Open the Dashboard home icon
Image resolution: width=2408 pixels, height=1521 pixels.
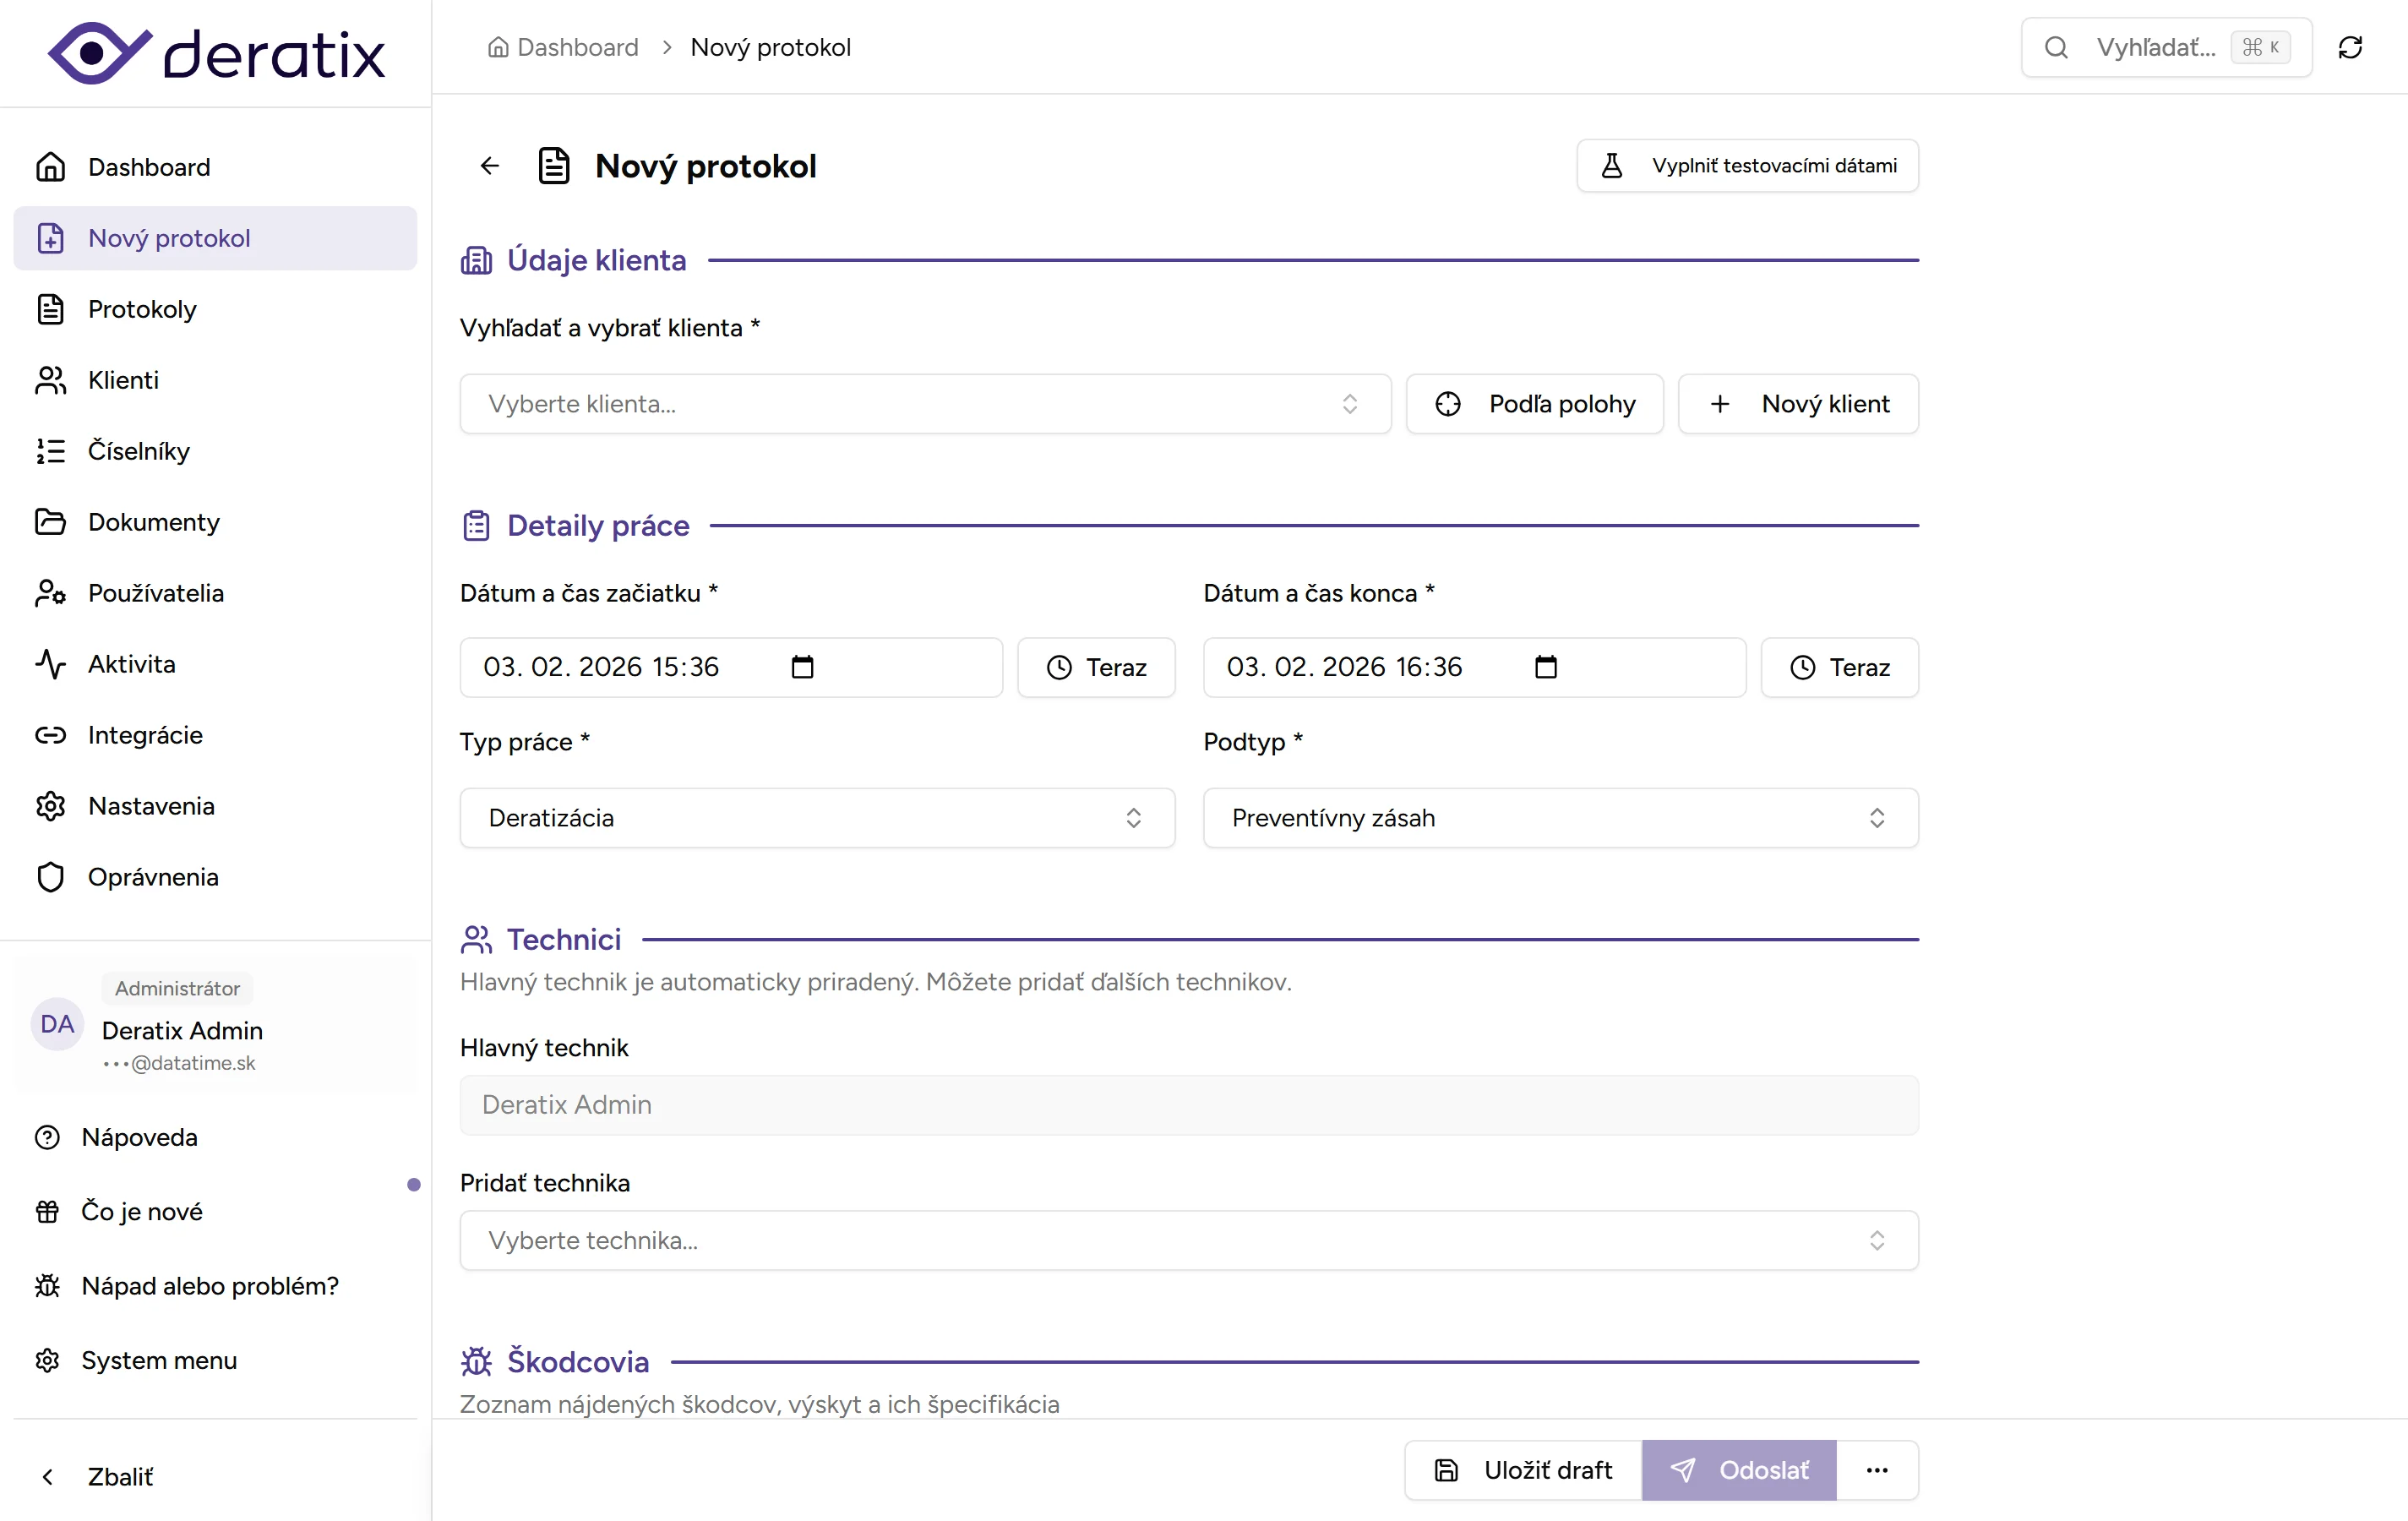[x=49, y=166]
